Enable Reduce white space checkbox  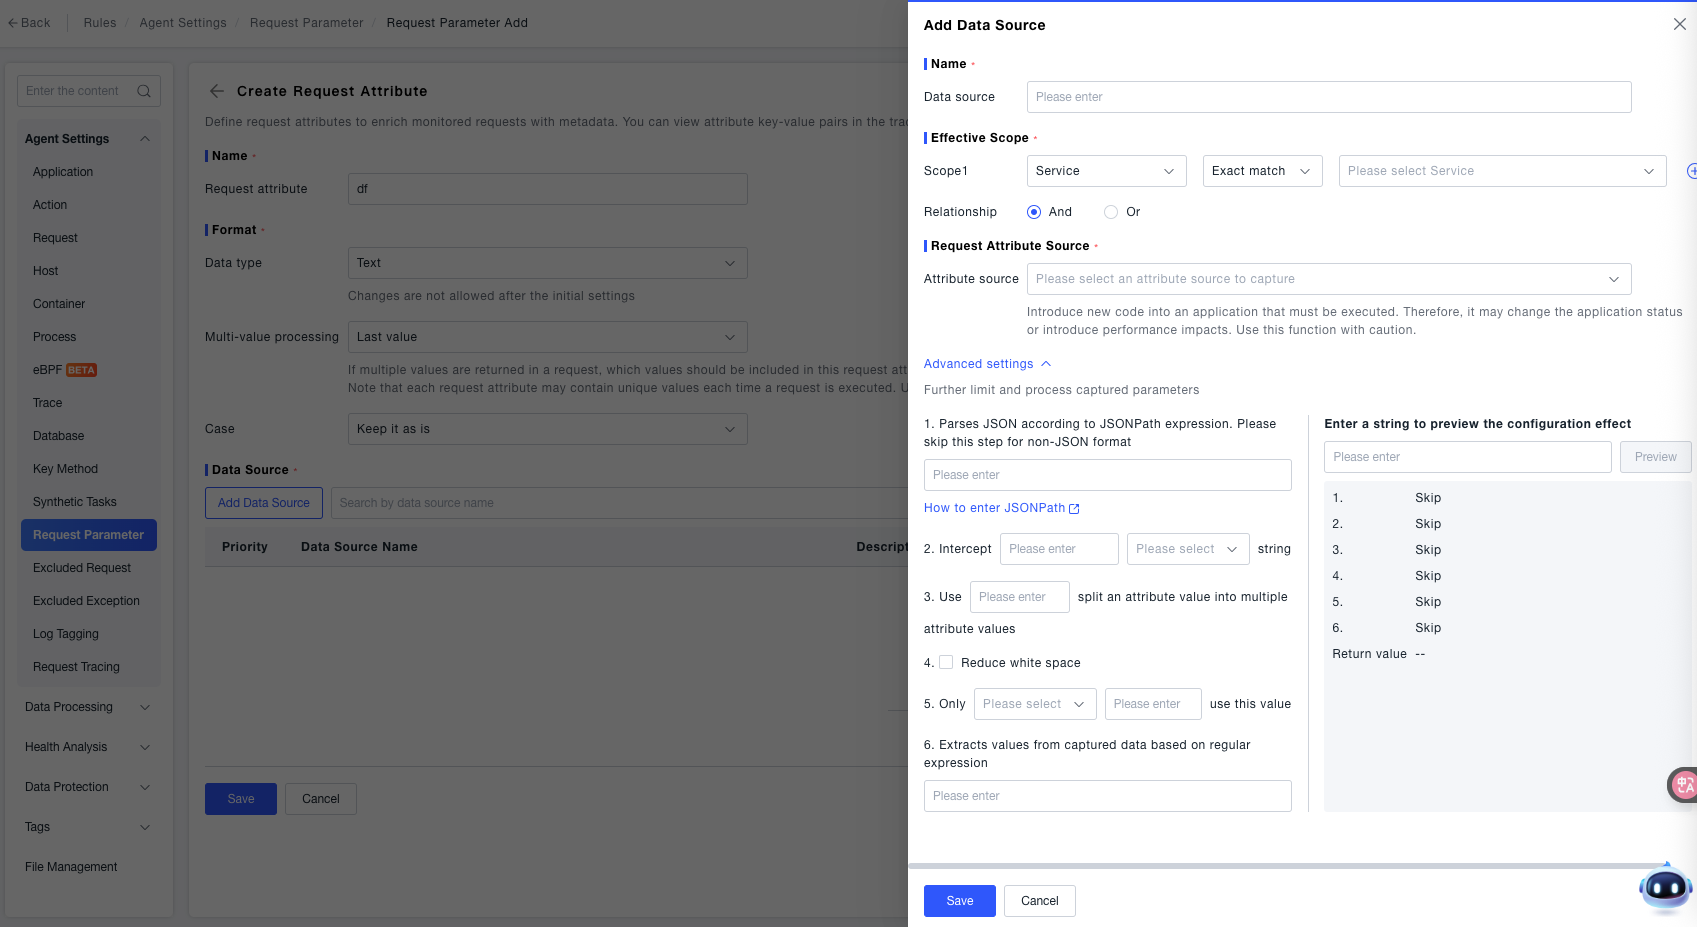[x=946, y=662]
